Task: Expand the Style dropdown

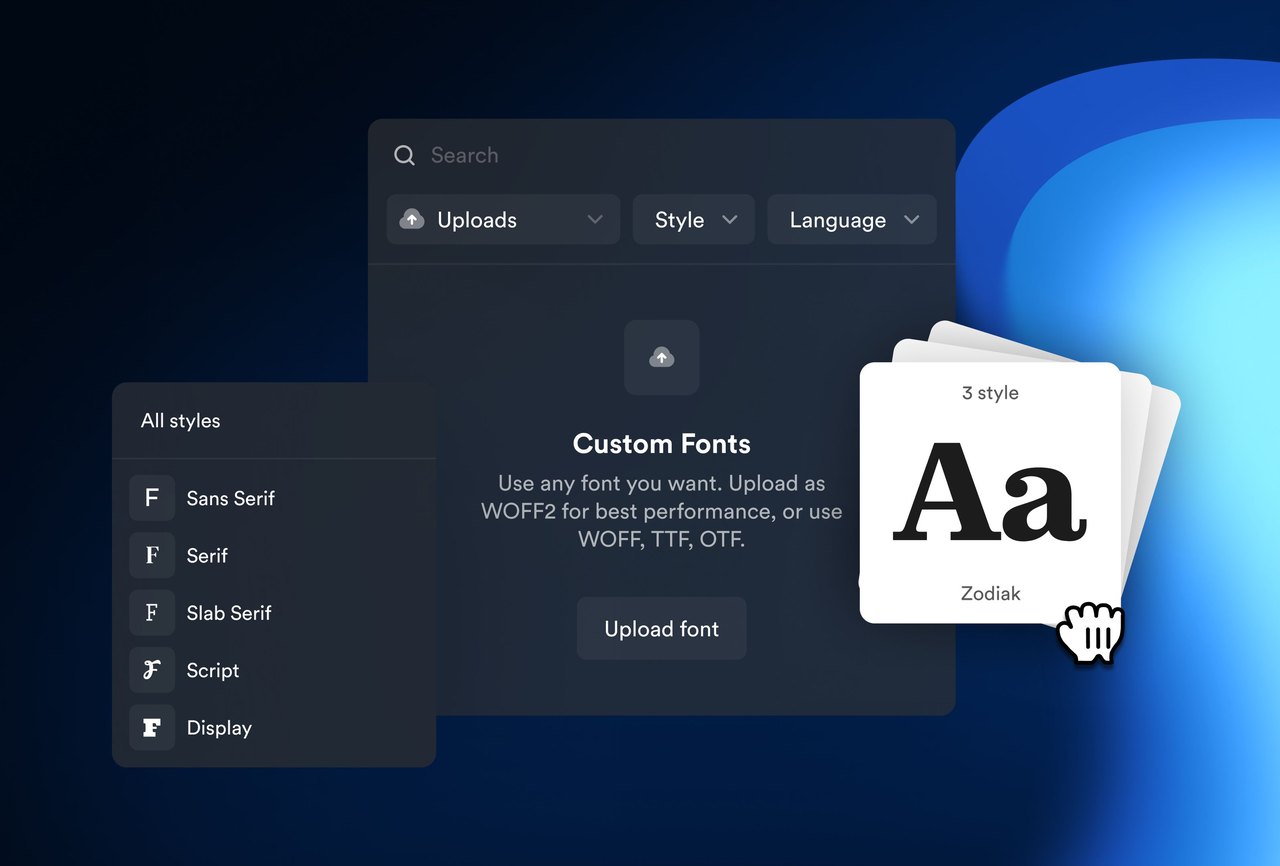Action: click(694, 220)
